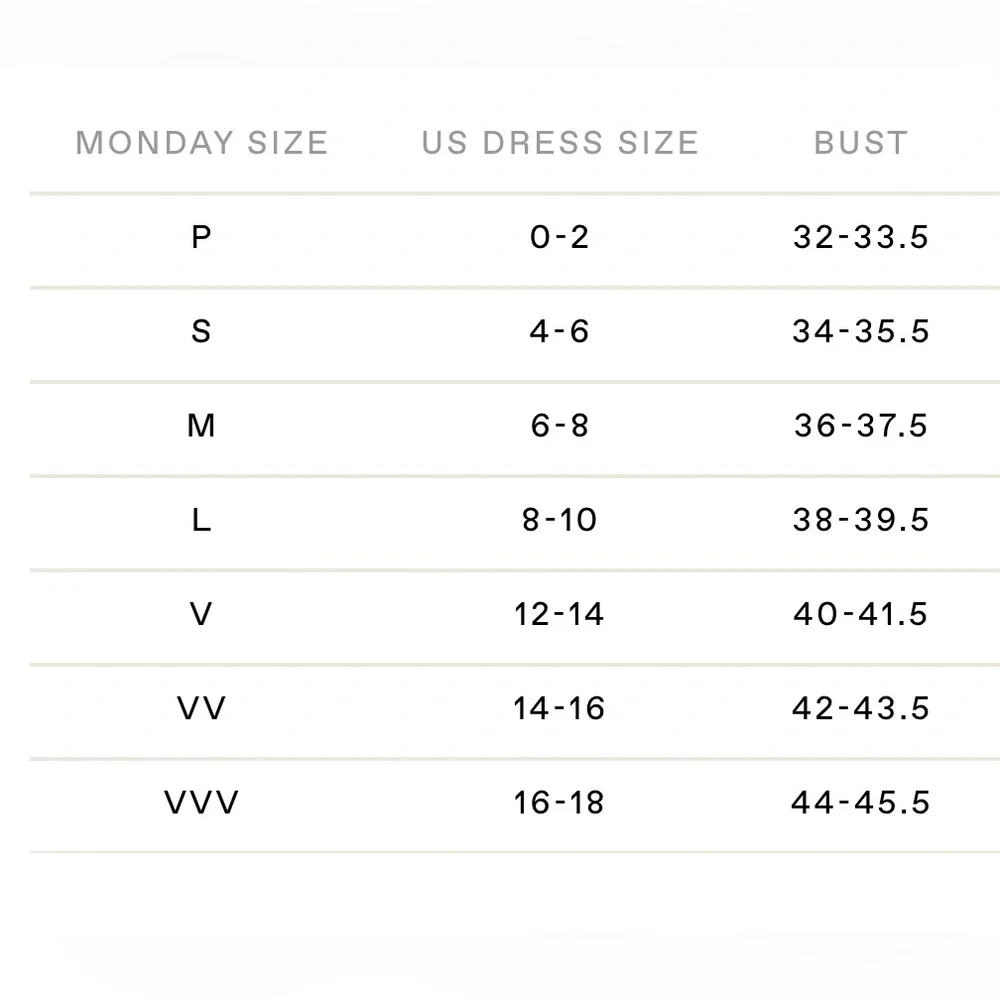Select the V size row label
Viewport: 1000px width, 1000px height.
click(x=201, y=614)
